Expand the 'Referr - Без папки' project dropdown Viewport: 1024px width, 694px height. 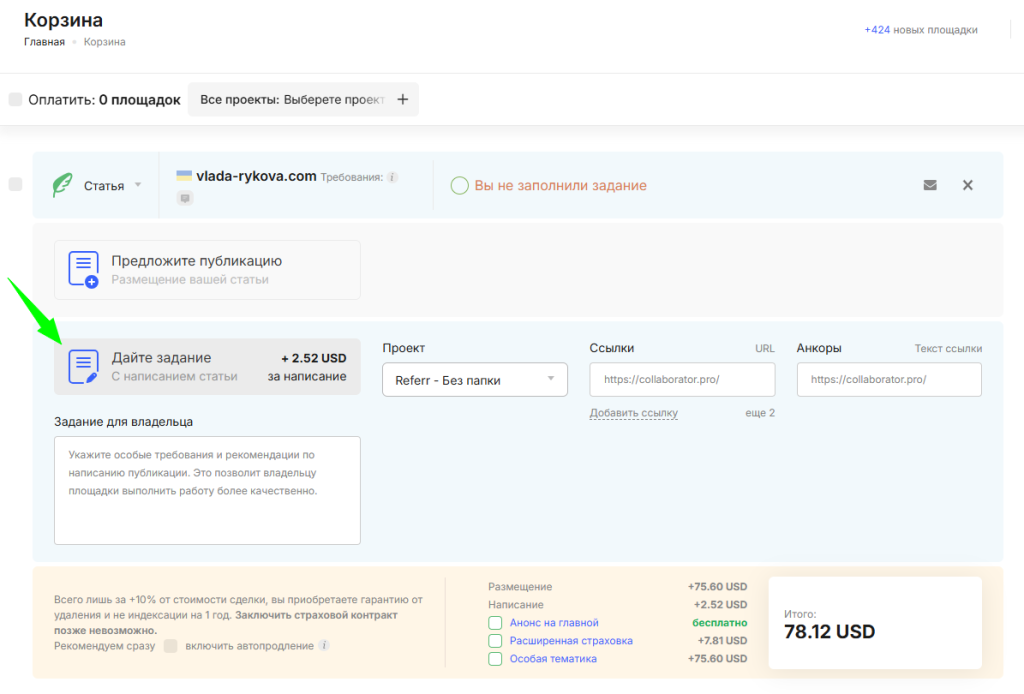click(474, 380)
